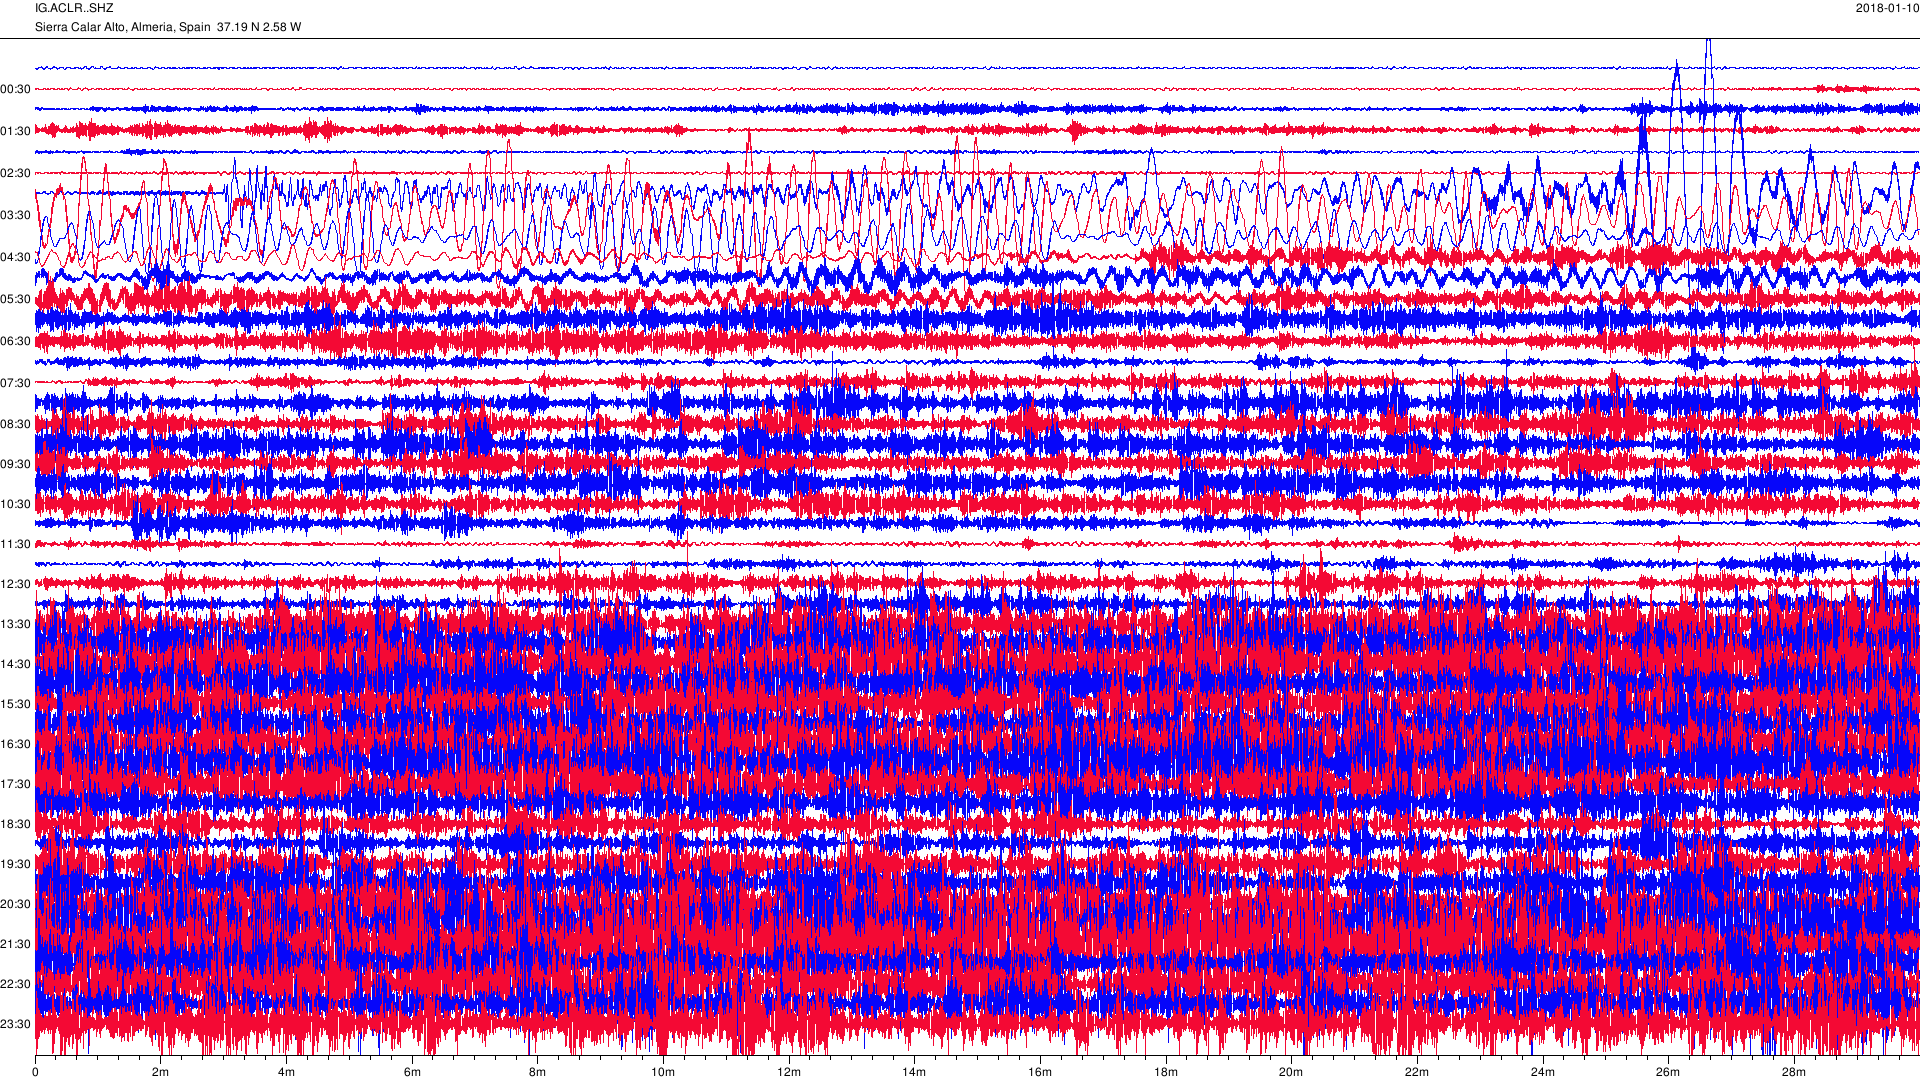Screen dimensions: 1920x1080
Task: Select the 13:30 time row label
Action: (16, 625)
